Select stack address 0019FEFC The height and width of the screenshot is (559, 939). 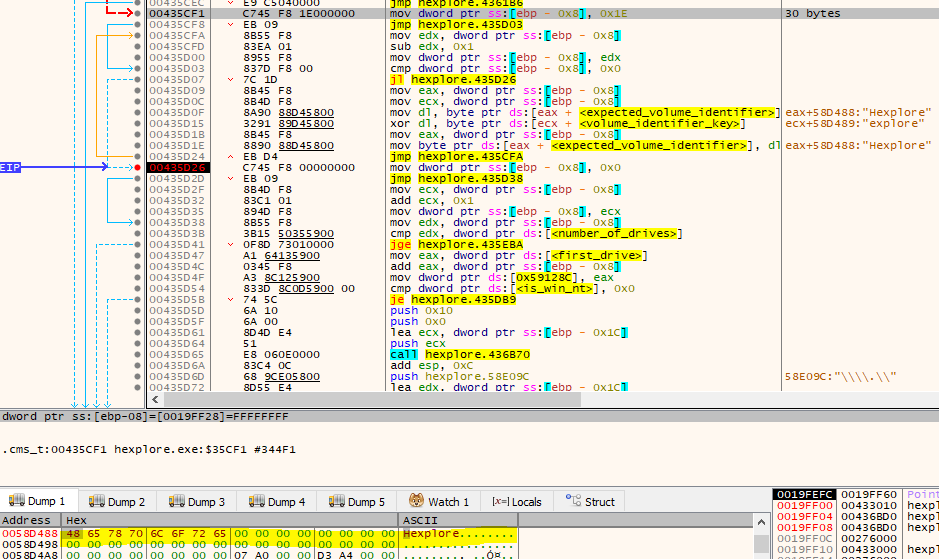[804, 495]
